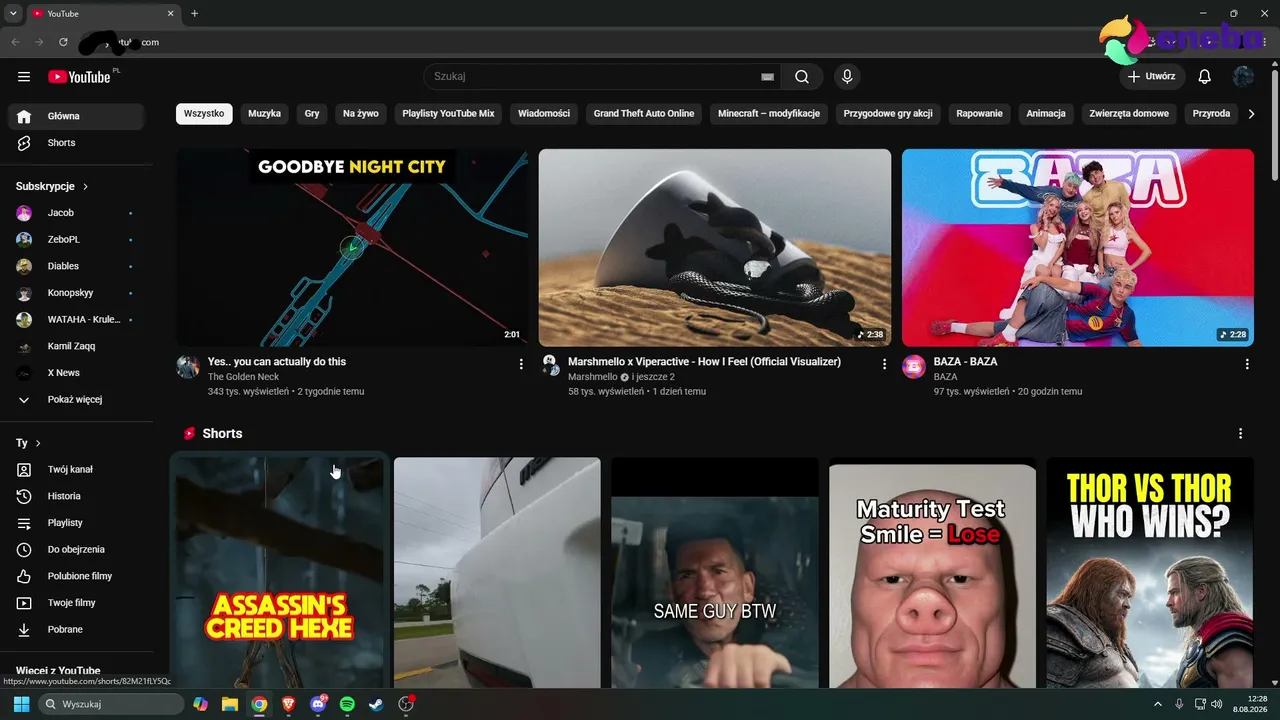1280x720 pixels.
Task: Open Spotify from the taskbar
Action: (x=347, y=704)
